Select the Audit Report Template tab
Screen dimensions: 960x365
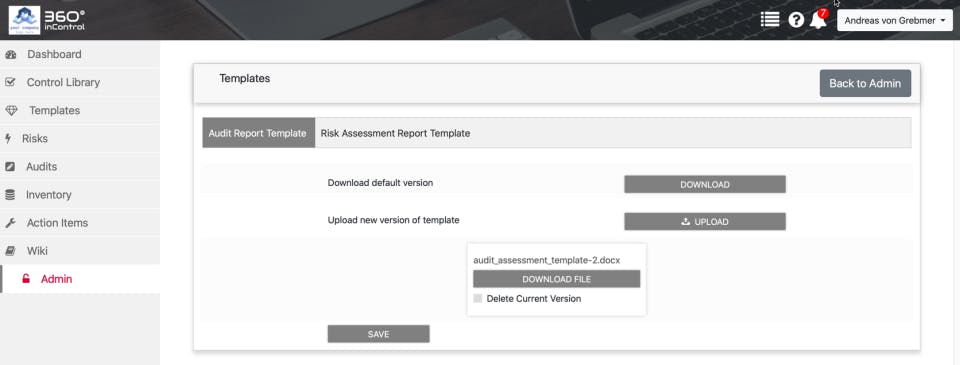coord(258,133)
